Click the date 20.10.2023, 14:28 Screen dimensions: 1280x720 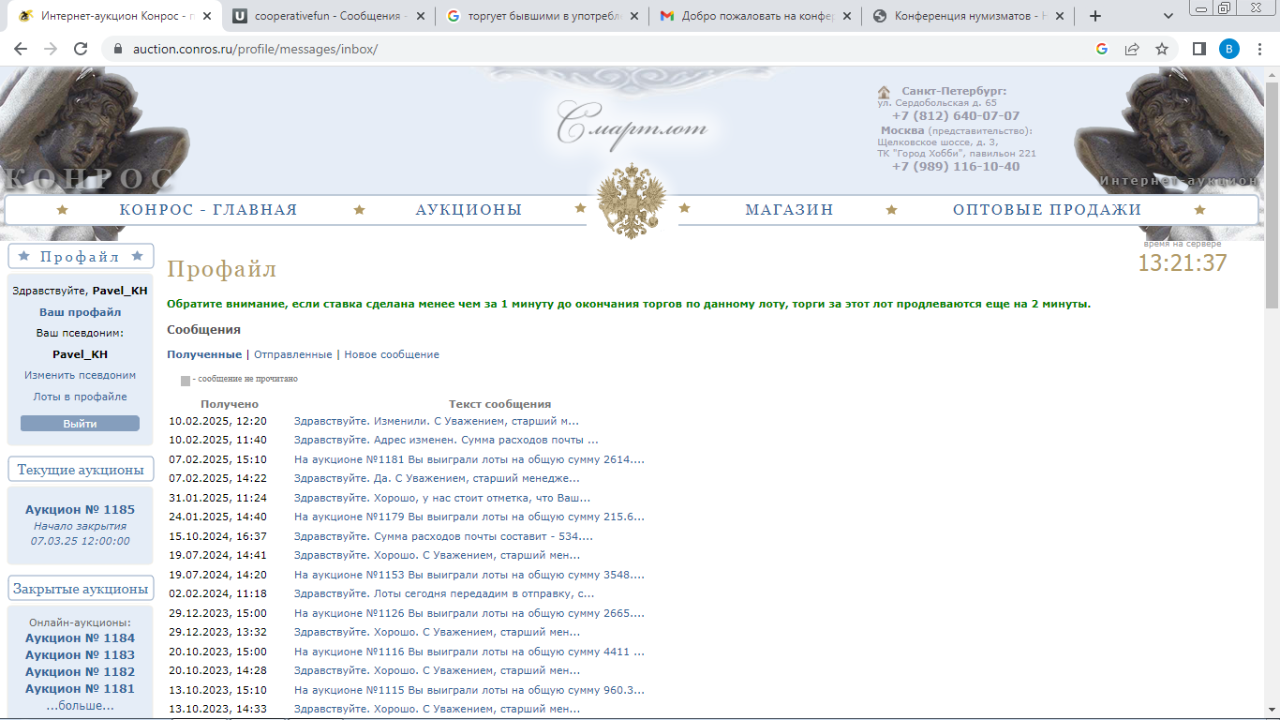[218, 670]
